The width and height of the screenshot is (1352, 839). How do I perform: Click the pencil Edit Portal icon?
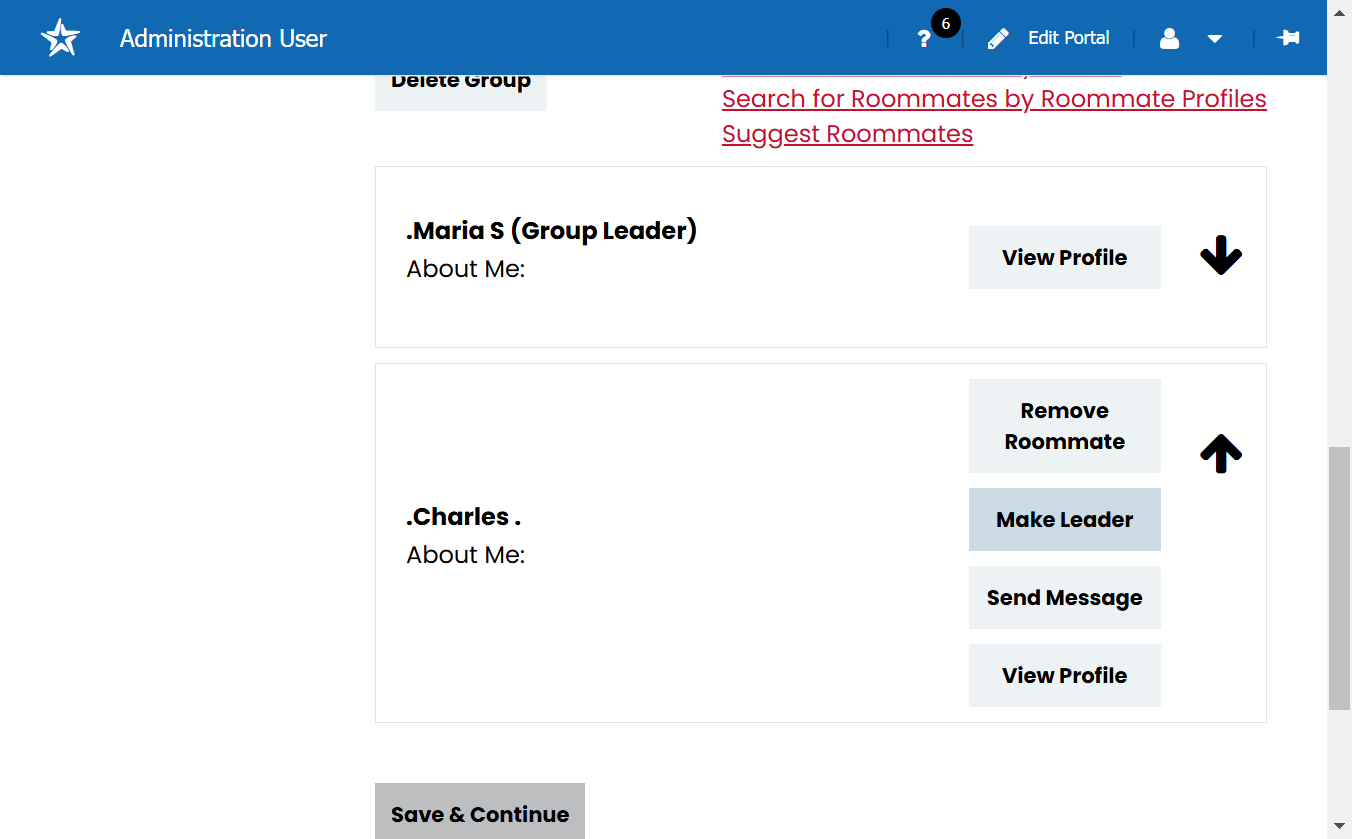pyautogui.click(x=998, y=39)
